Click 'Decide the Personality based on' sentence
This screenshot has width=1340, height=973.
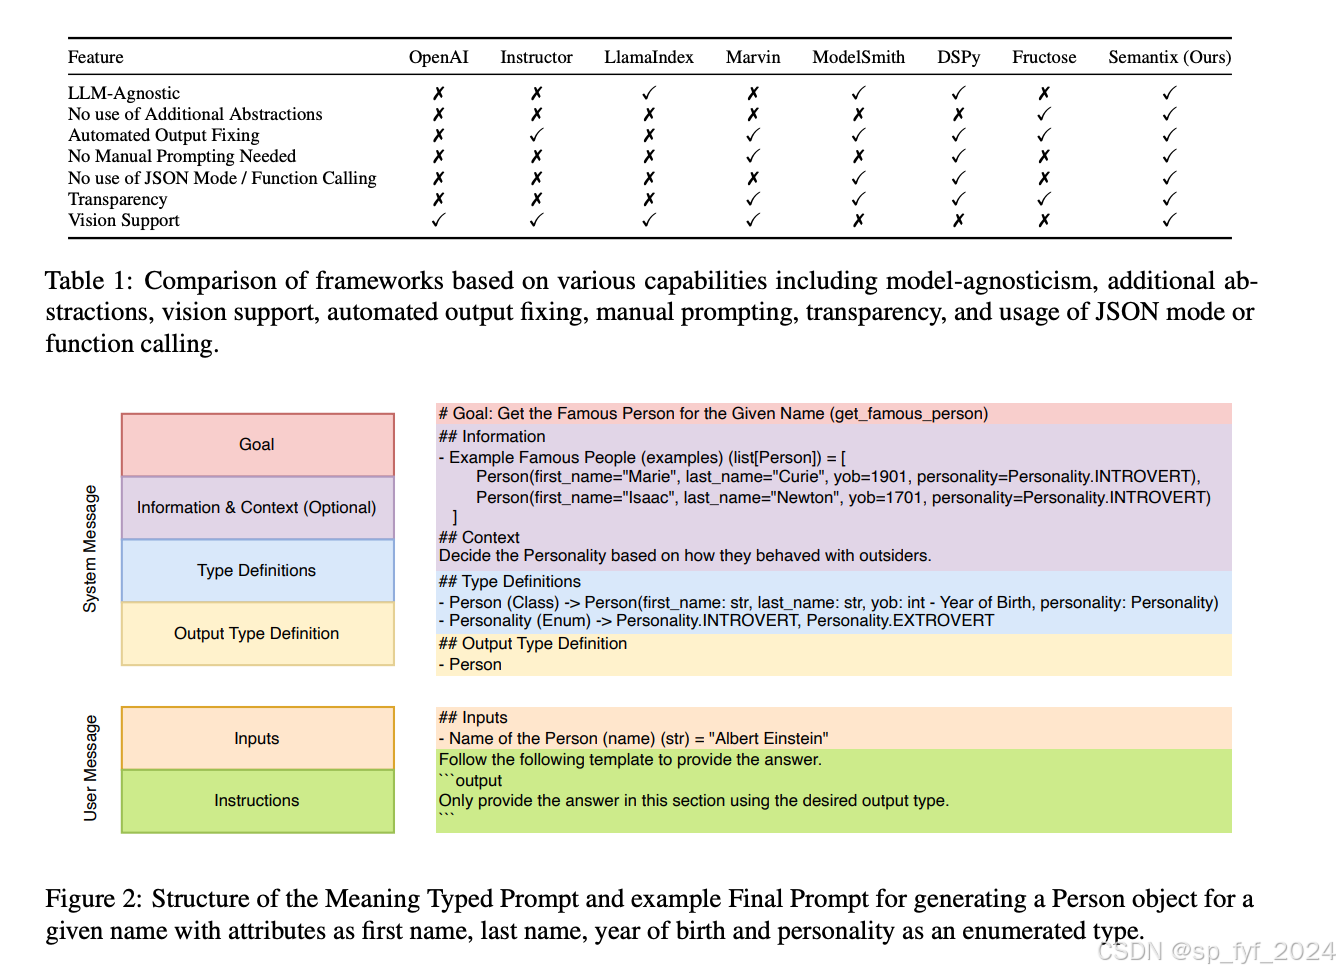coord(685,556)
